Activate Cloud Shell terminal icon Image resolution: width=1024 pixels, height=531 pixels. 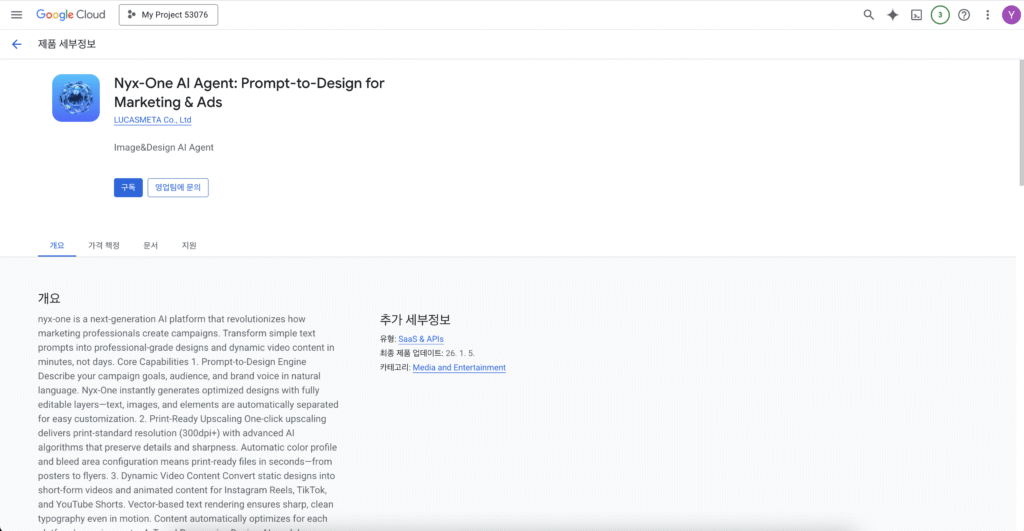tap(916, 15)
